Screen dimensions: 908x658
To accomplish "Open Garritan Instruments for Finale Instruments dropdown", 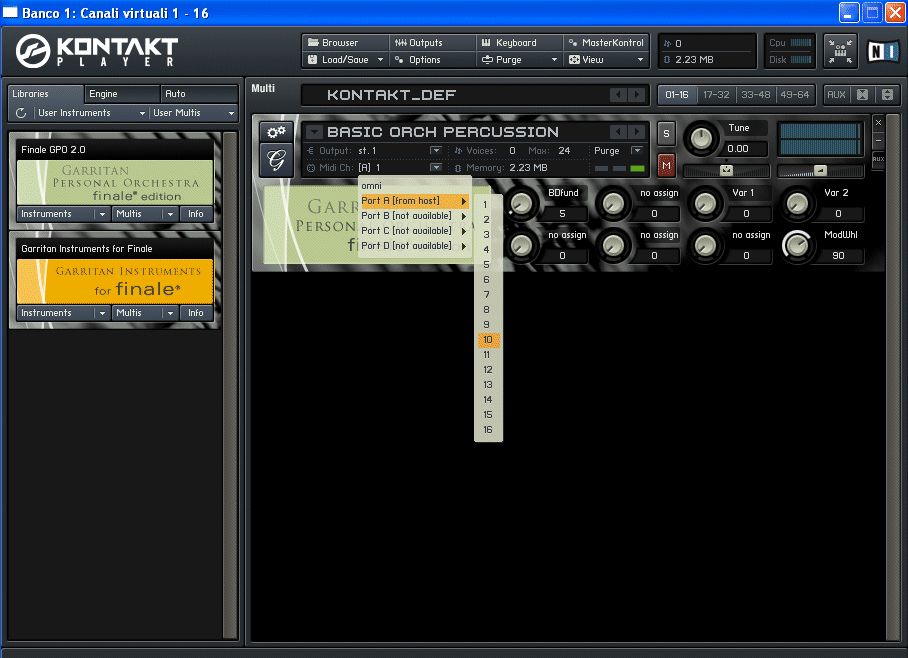I will [63, 313].
